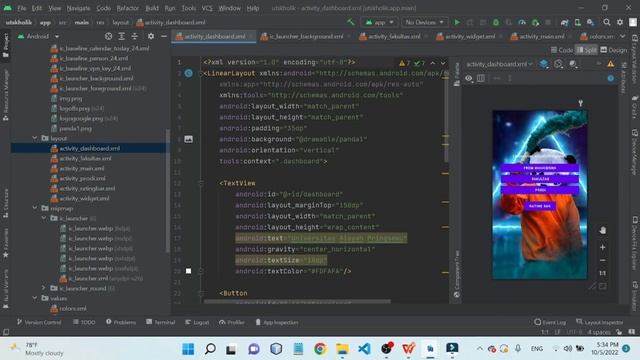Open the Profiler gauge icon in the toolbar
640x360 pixels.
coord(522,22)
